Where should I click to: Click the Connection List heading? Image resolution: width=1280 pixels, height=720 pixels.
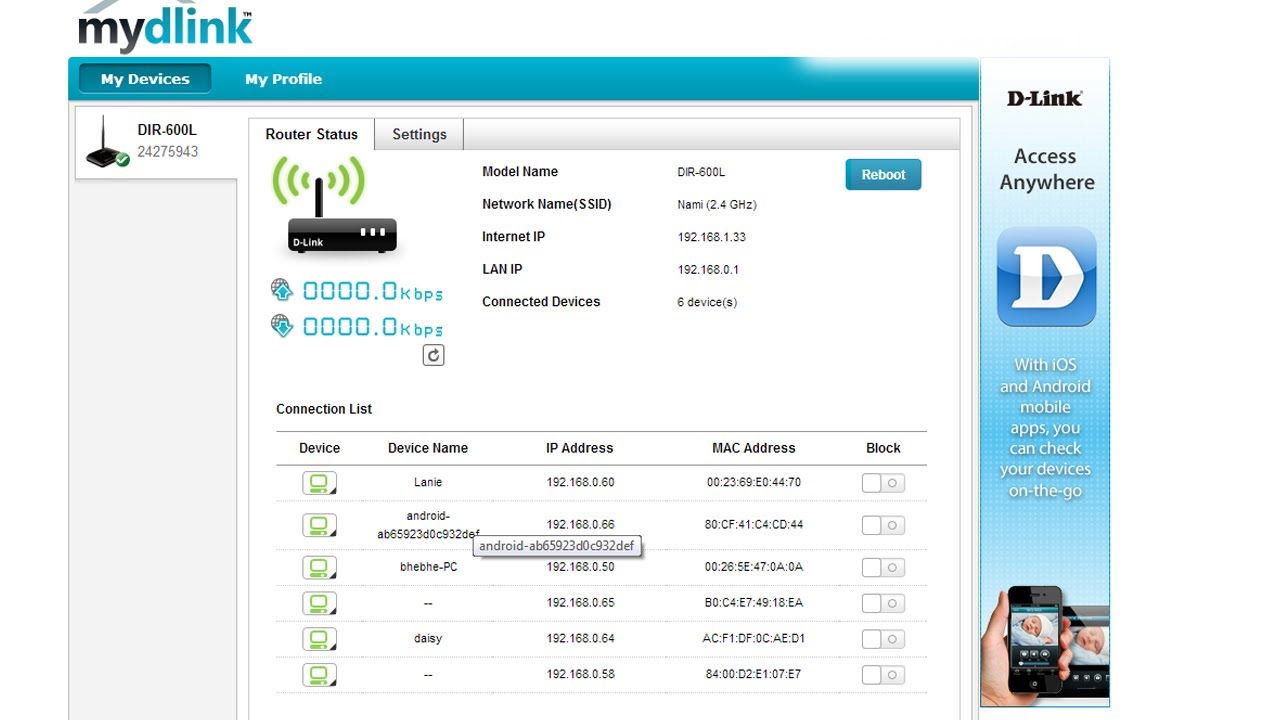324,409
